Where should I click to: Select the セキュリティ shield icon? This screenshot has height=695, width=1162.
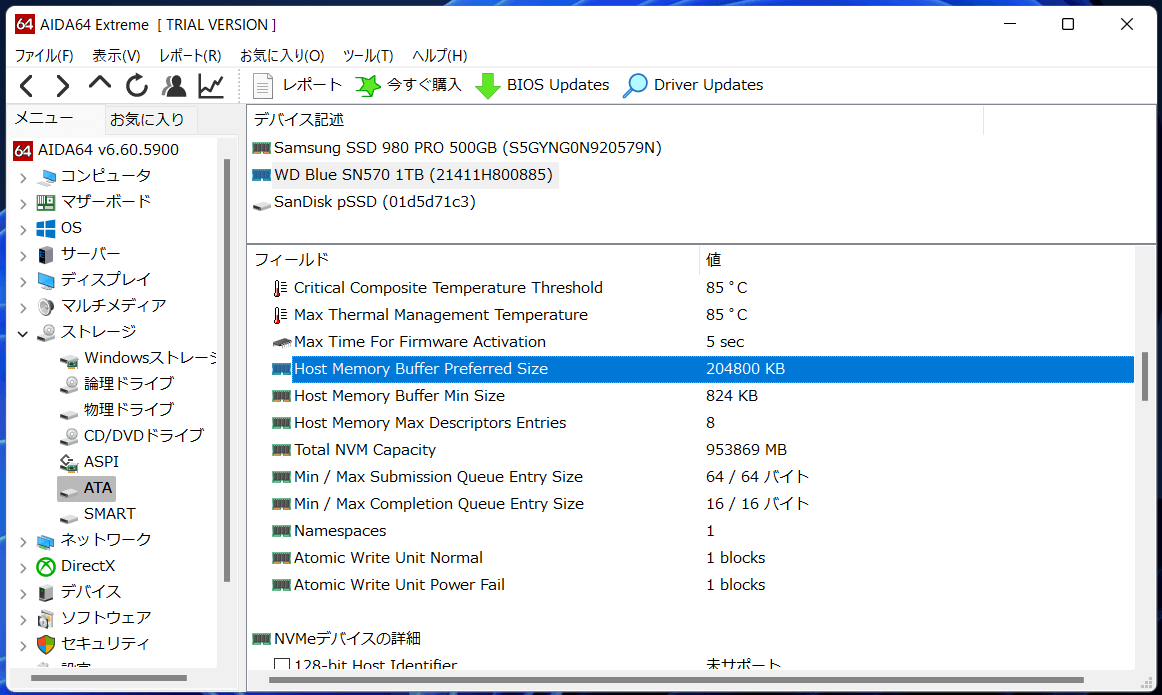point(46,645)
